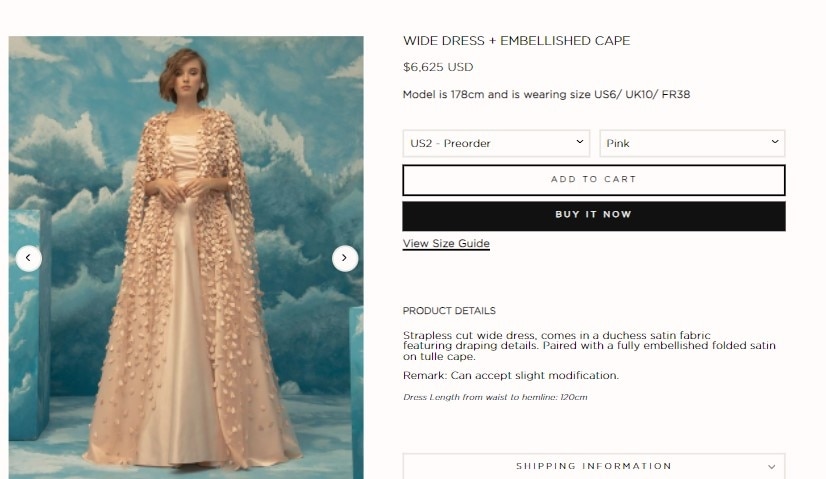Viewport: 826px width, 479px height.
Task: Hit the black Buy It Now button
Action: pyautogui.click(x=594, y=215)
